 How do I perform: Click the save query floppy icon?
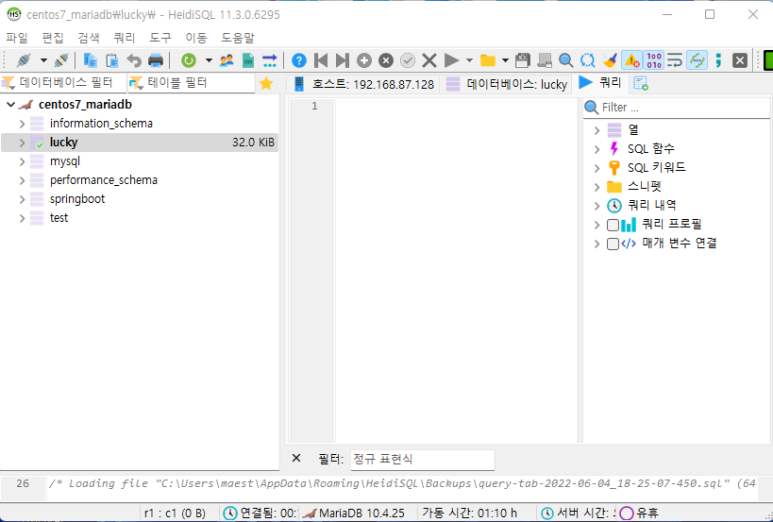point(523,61)
